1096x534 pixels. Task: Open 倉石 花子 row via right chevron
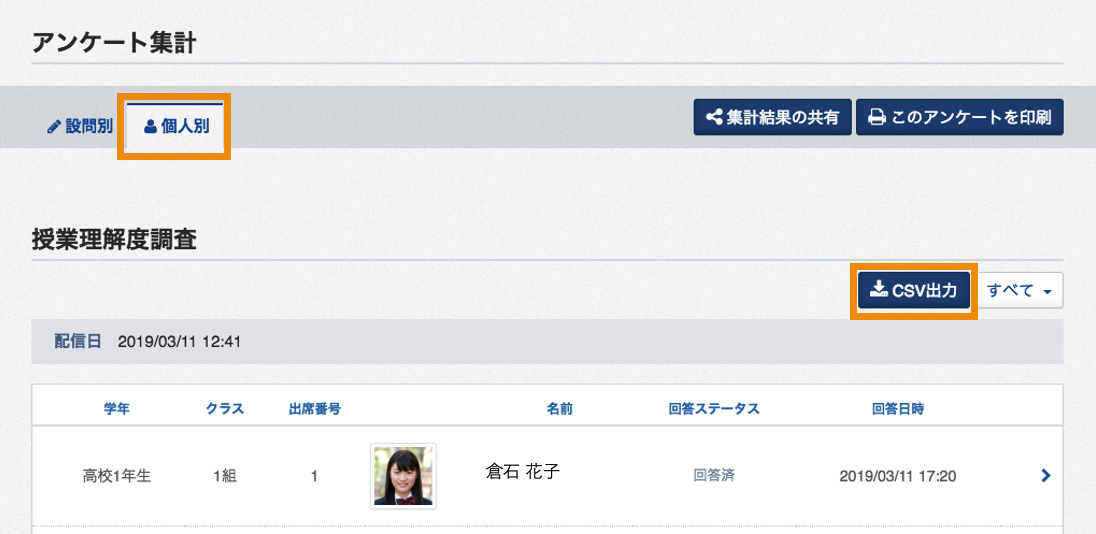point(1046,475)
